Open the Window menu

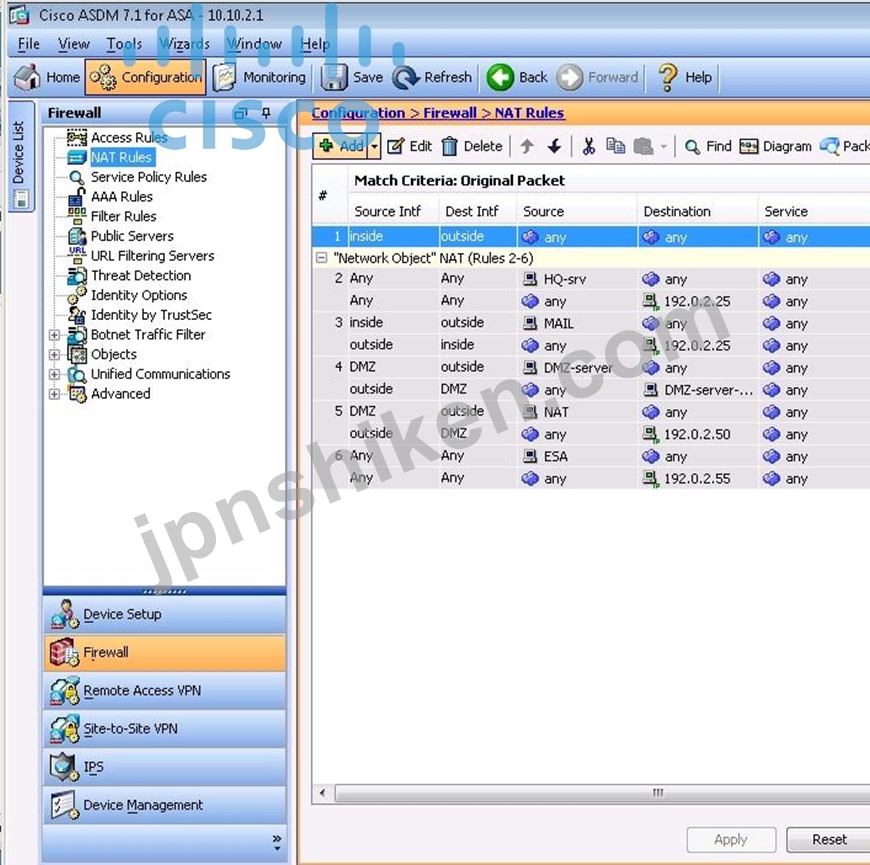(x=254, y=44)
